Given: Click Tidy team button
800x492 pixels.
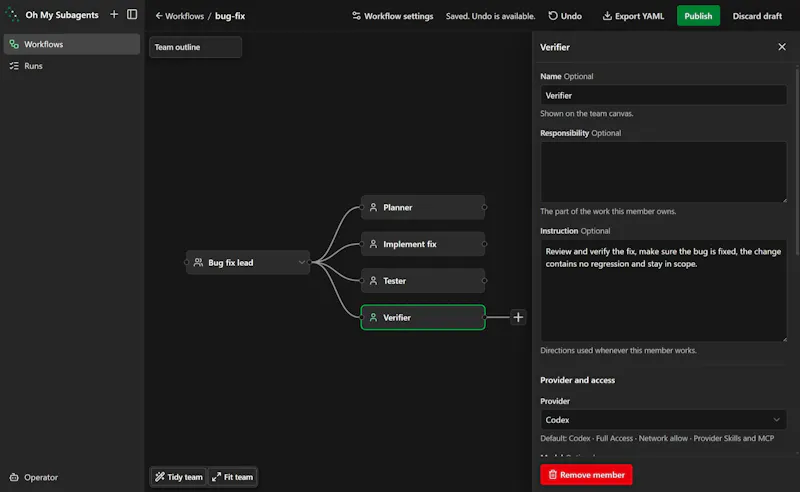Looking at the screenshot, I should (x=179, y=477).
